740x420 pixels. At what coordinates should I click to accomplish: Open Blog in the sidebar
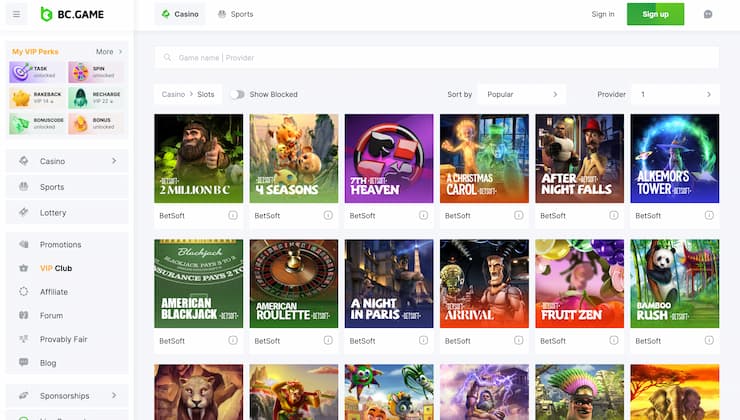point(67,362)
